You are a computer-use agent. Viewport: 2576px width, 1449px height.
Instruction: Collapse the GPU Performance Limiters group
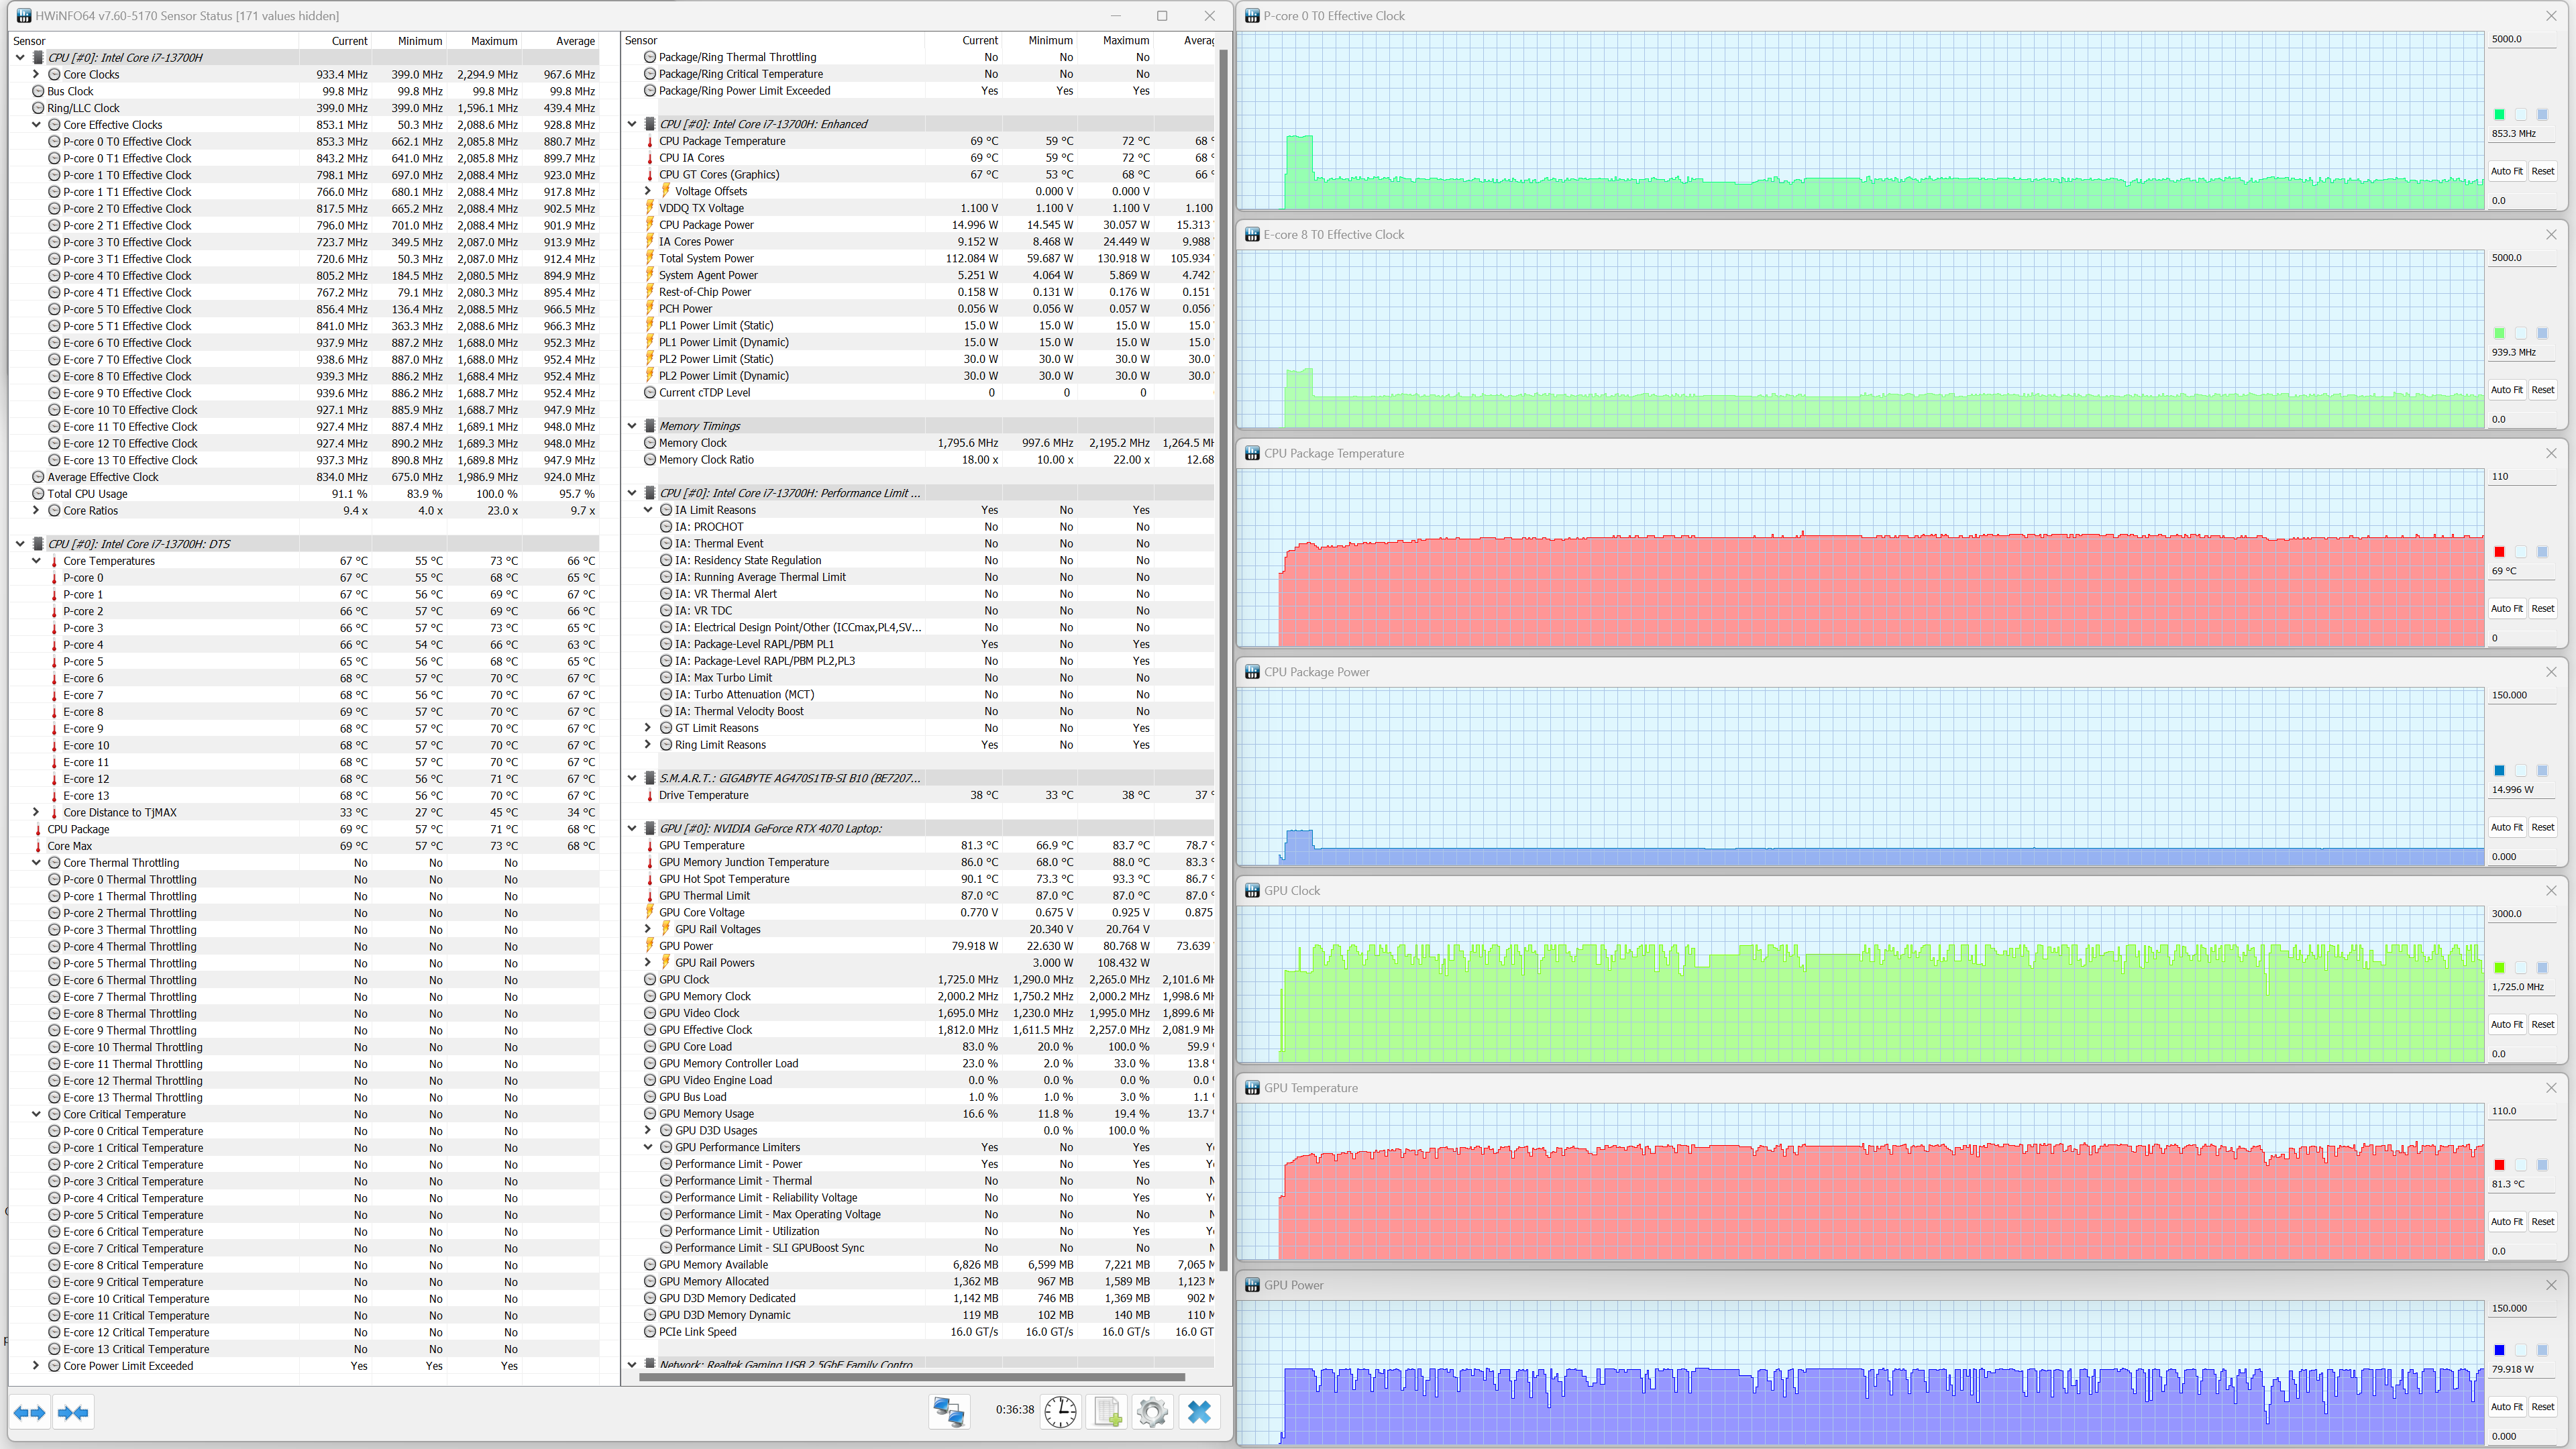(648, 1147)
